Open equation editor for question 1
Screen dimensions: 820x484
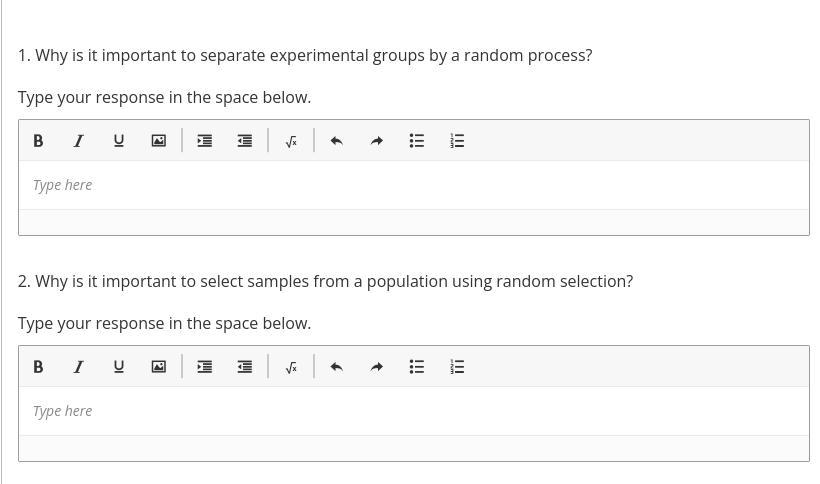tap(291, 141)
